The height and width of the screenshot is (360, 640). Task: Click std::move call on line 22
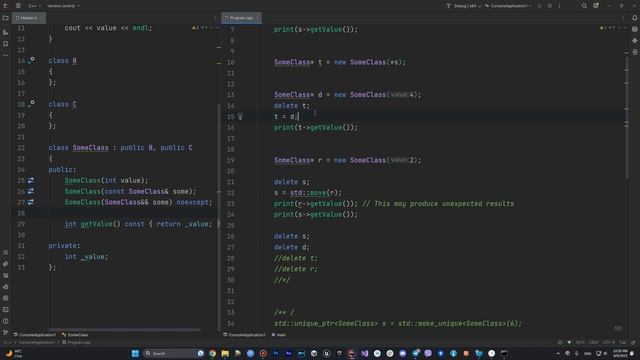316,193
